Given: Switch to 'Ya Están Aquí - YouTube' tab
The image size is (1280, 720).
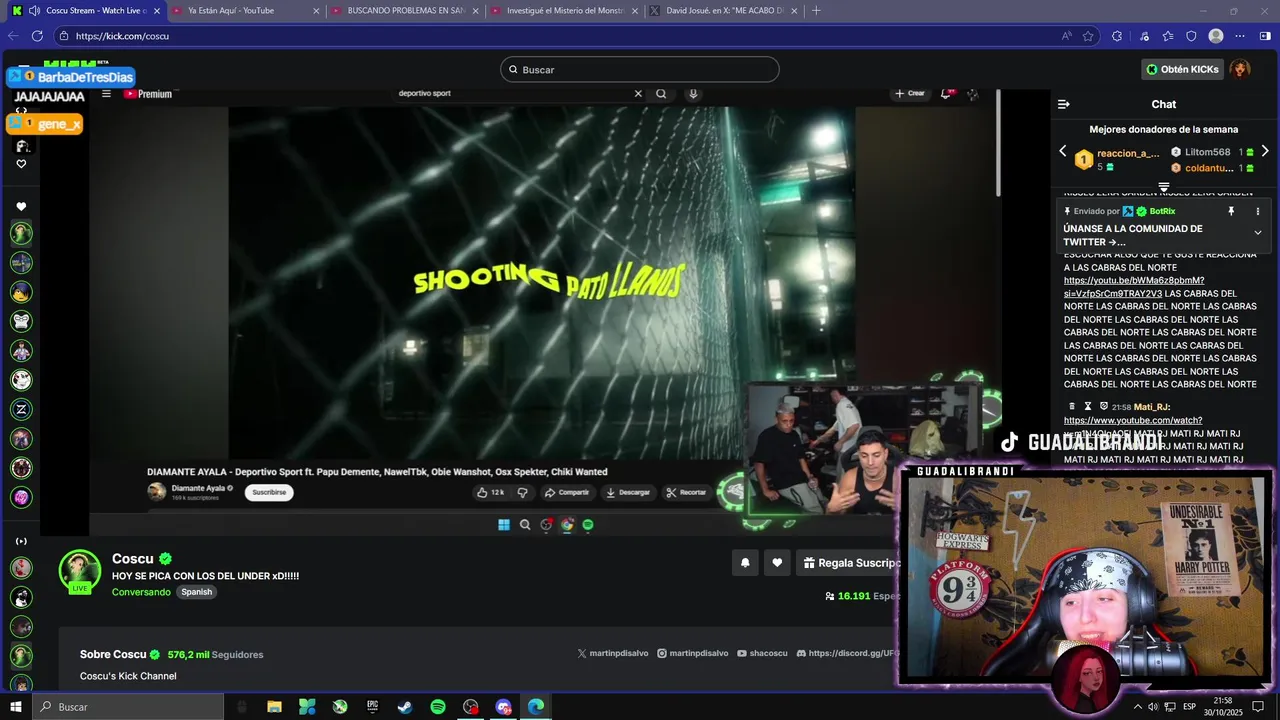Looking at the screenshot, I should (x=244, y=10).
